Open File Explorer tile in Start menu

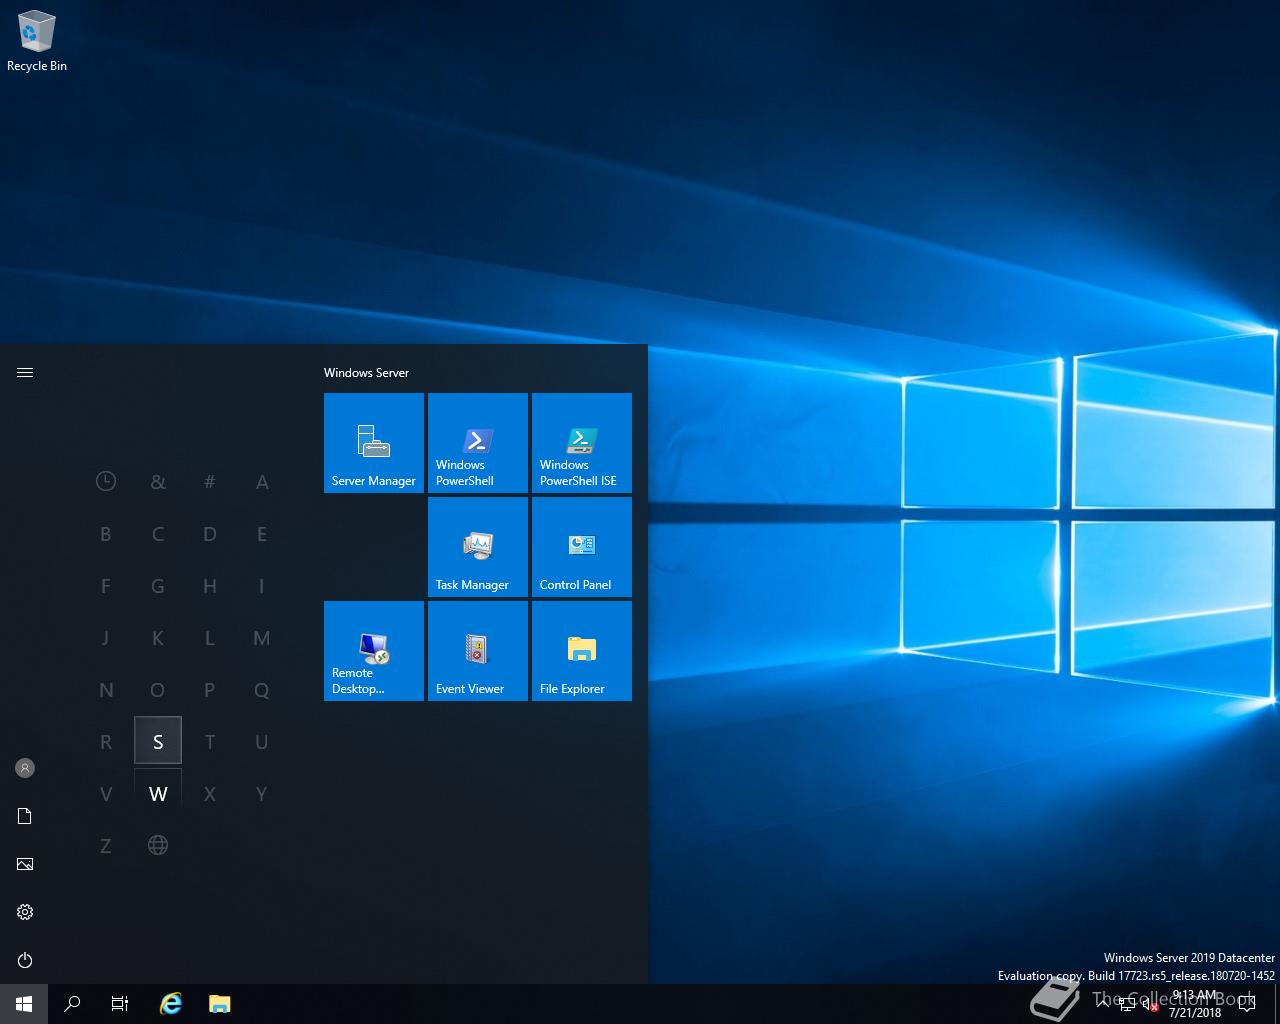[x=582, y=651]
